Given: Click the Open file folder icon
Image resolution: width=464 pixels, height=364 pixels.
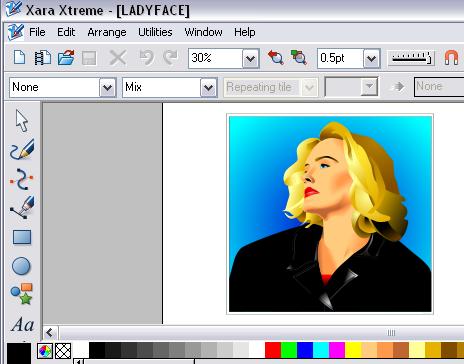Looking at the screenshot, I should point(66,58).
